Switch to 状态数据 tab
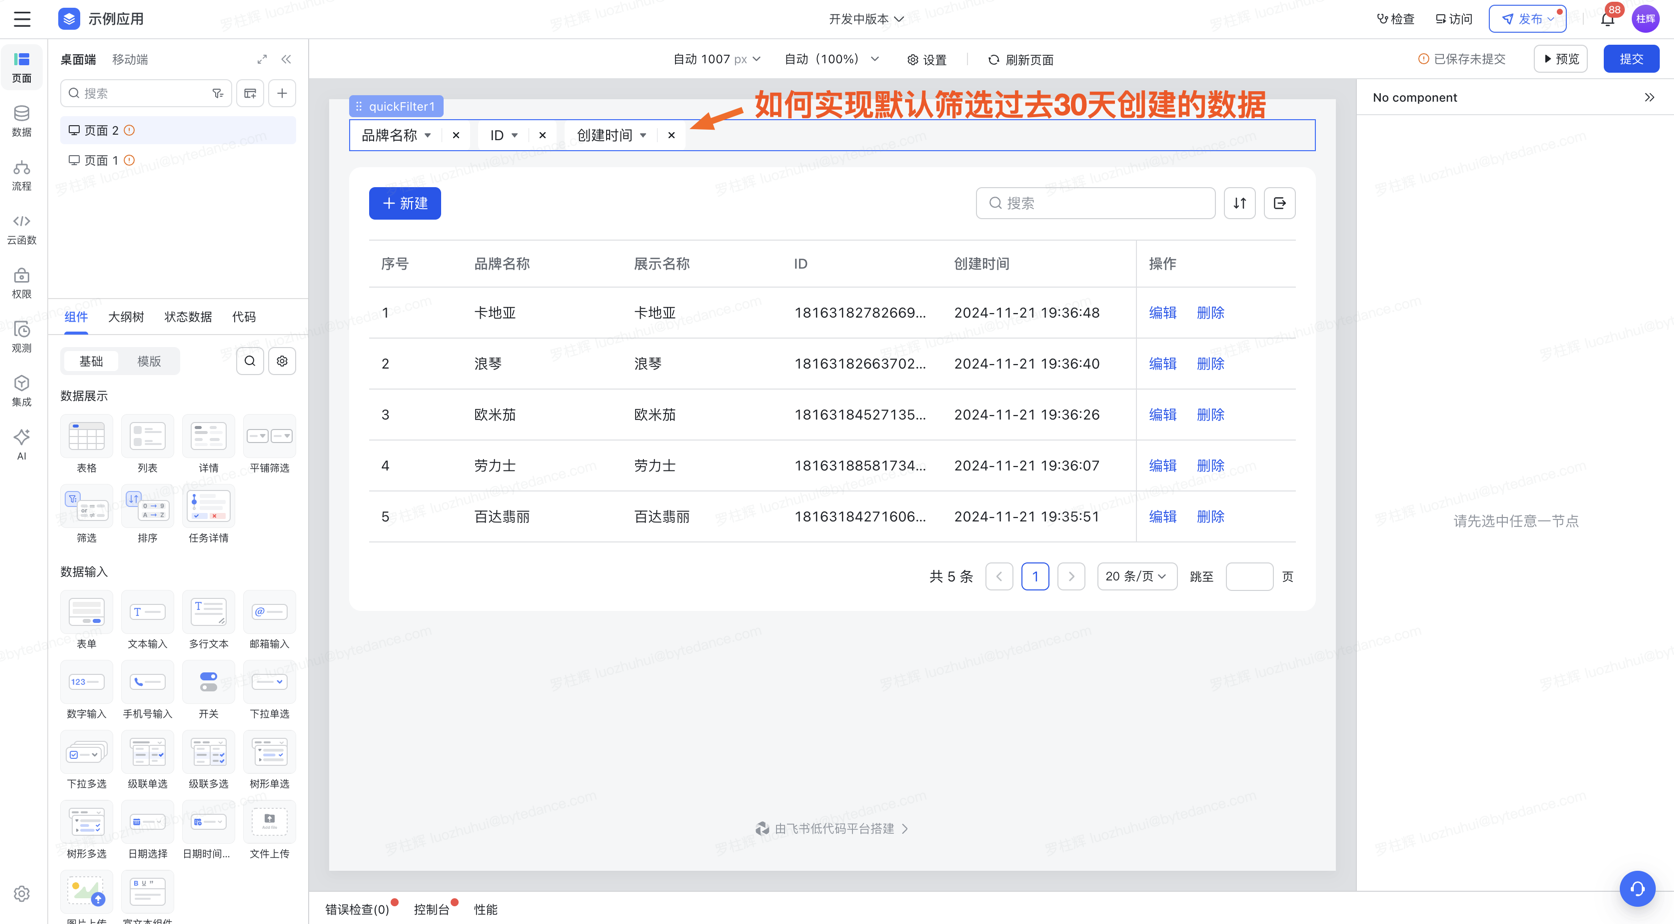The image size is (1674, 924). [x=188, y=317]
